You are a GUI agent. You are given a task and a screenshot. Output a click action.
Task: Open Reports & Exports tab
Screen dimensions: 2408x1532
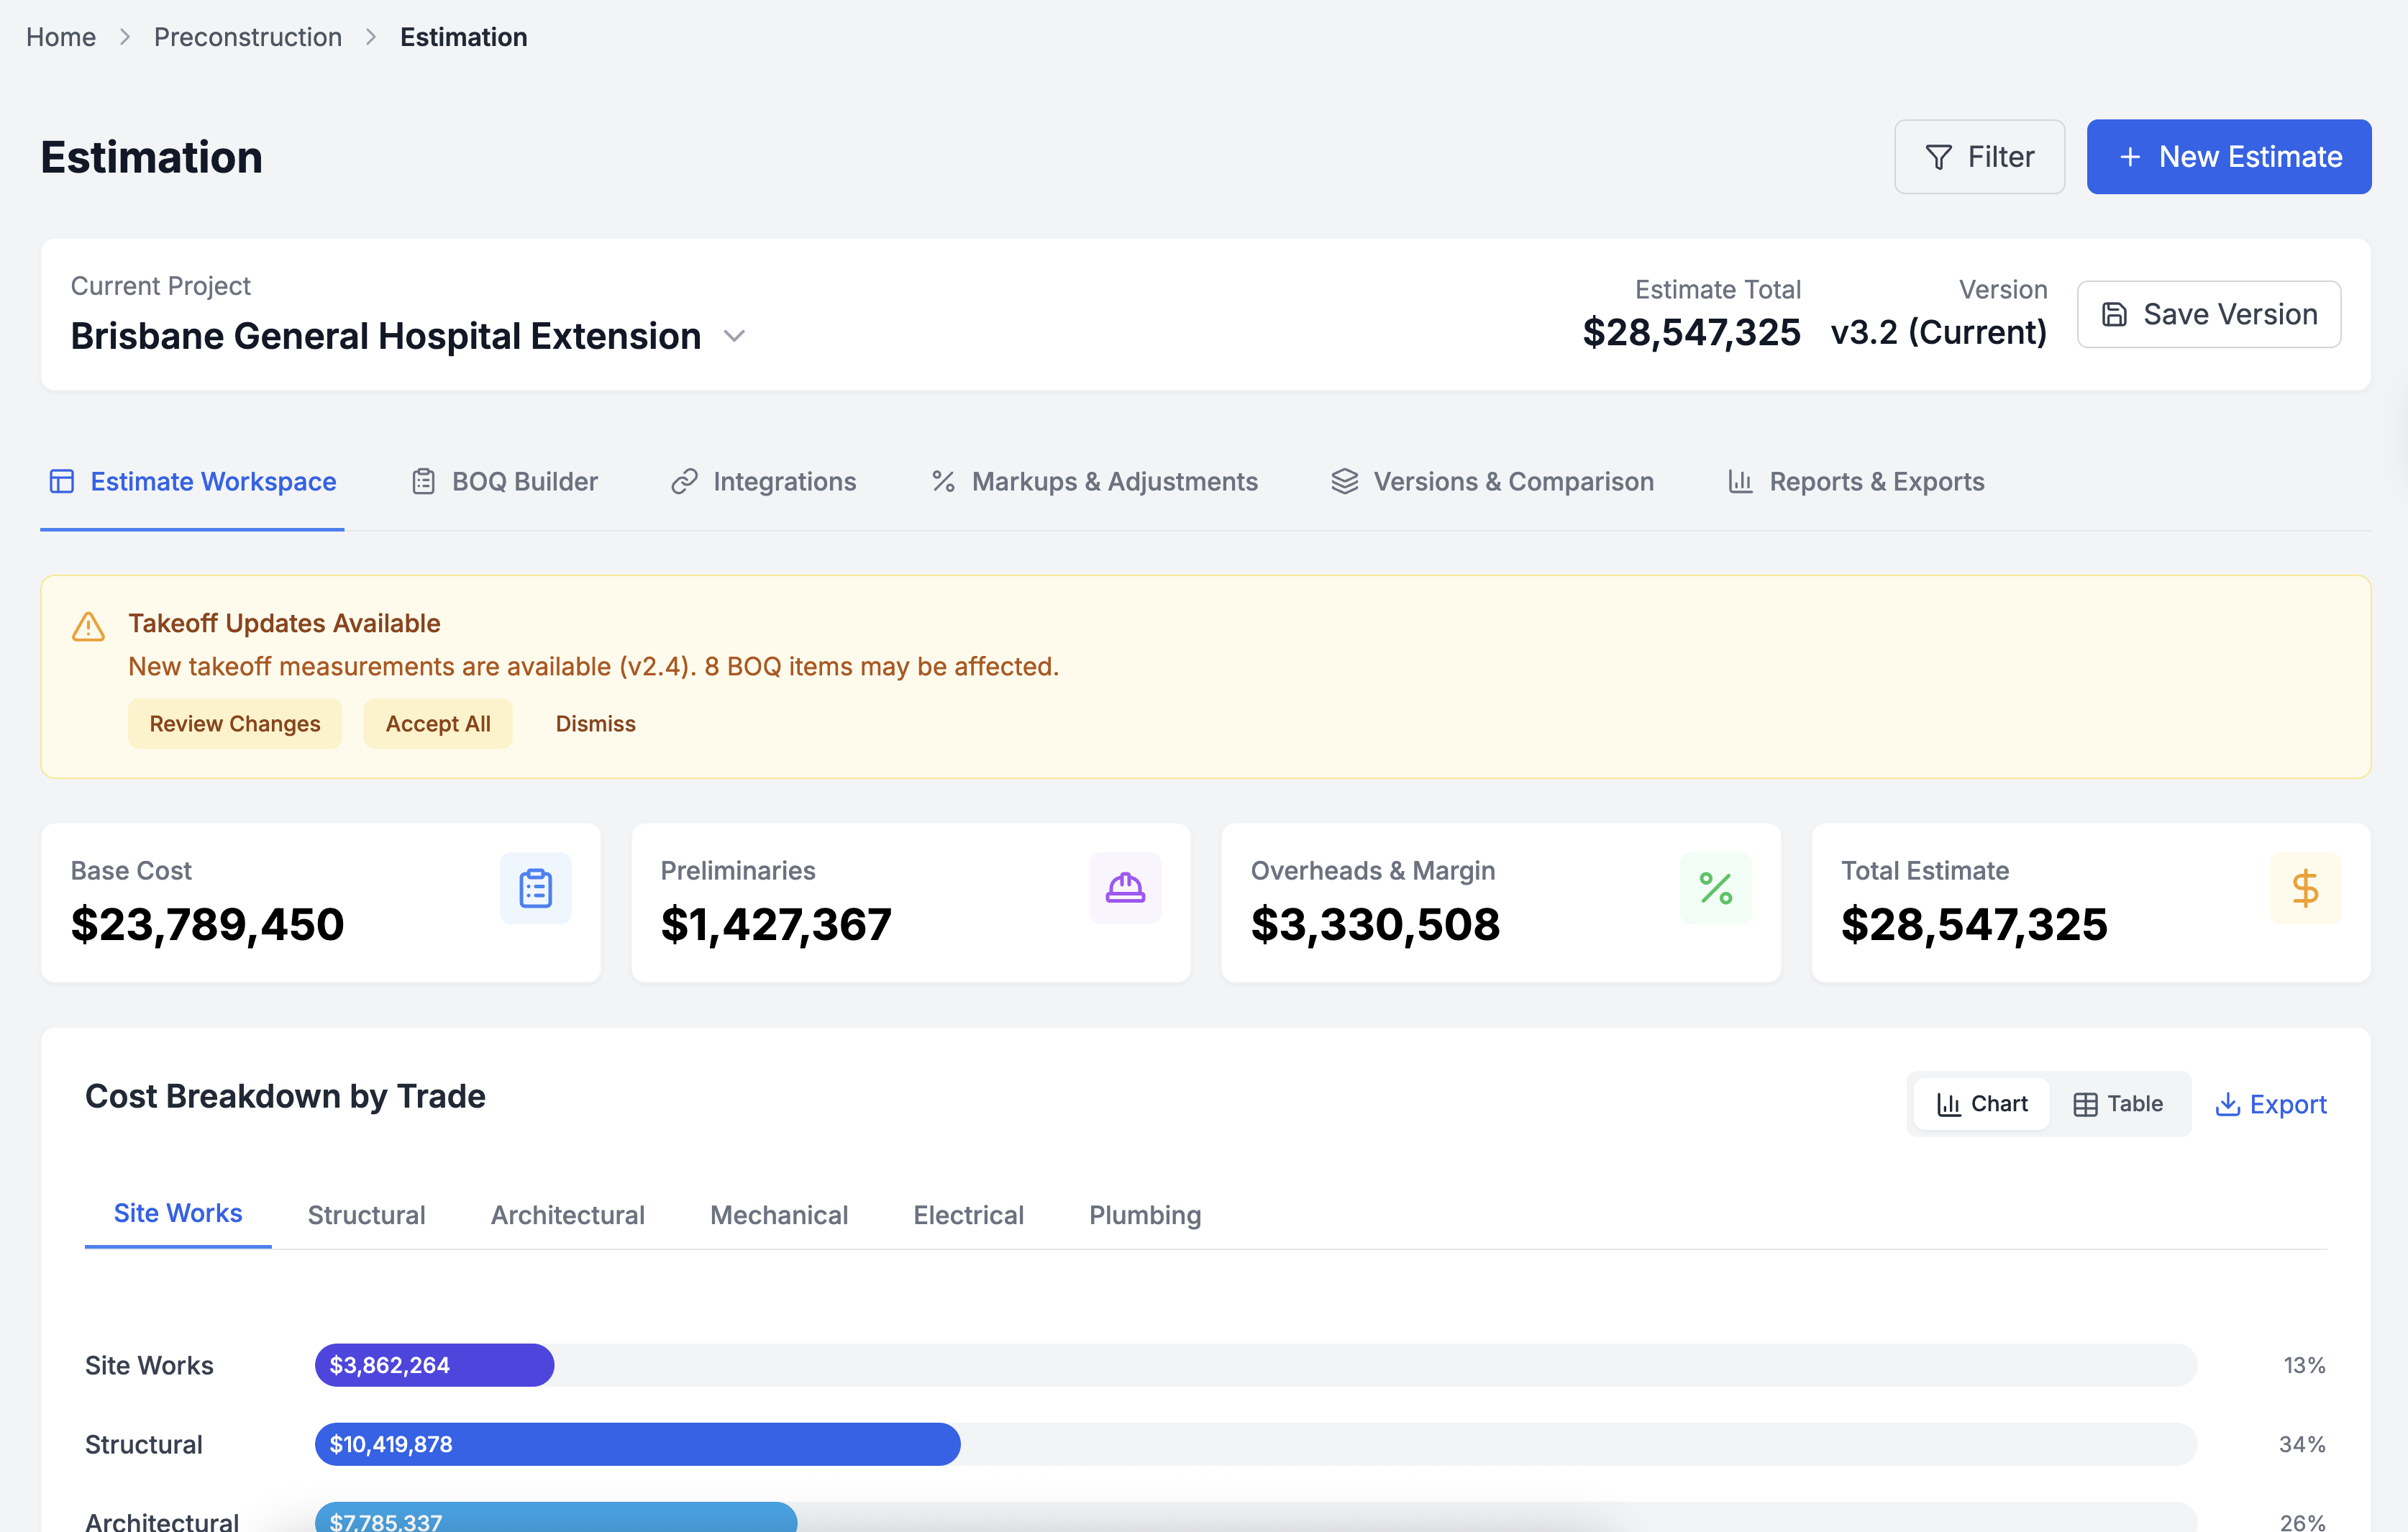click(x=1856, y=481)
